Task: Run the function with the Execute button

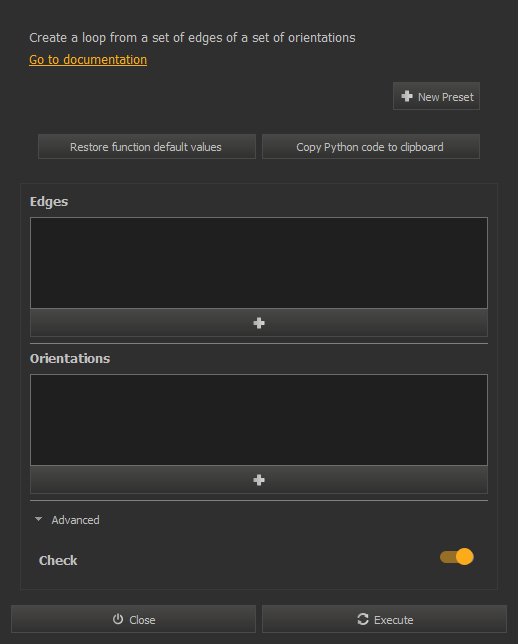Action: point(384,619)
